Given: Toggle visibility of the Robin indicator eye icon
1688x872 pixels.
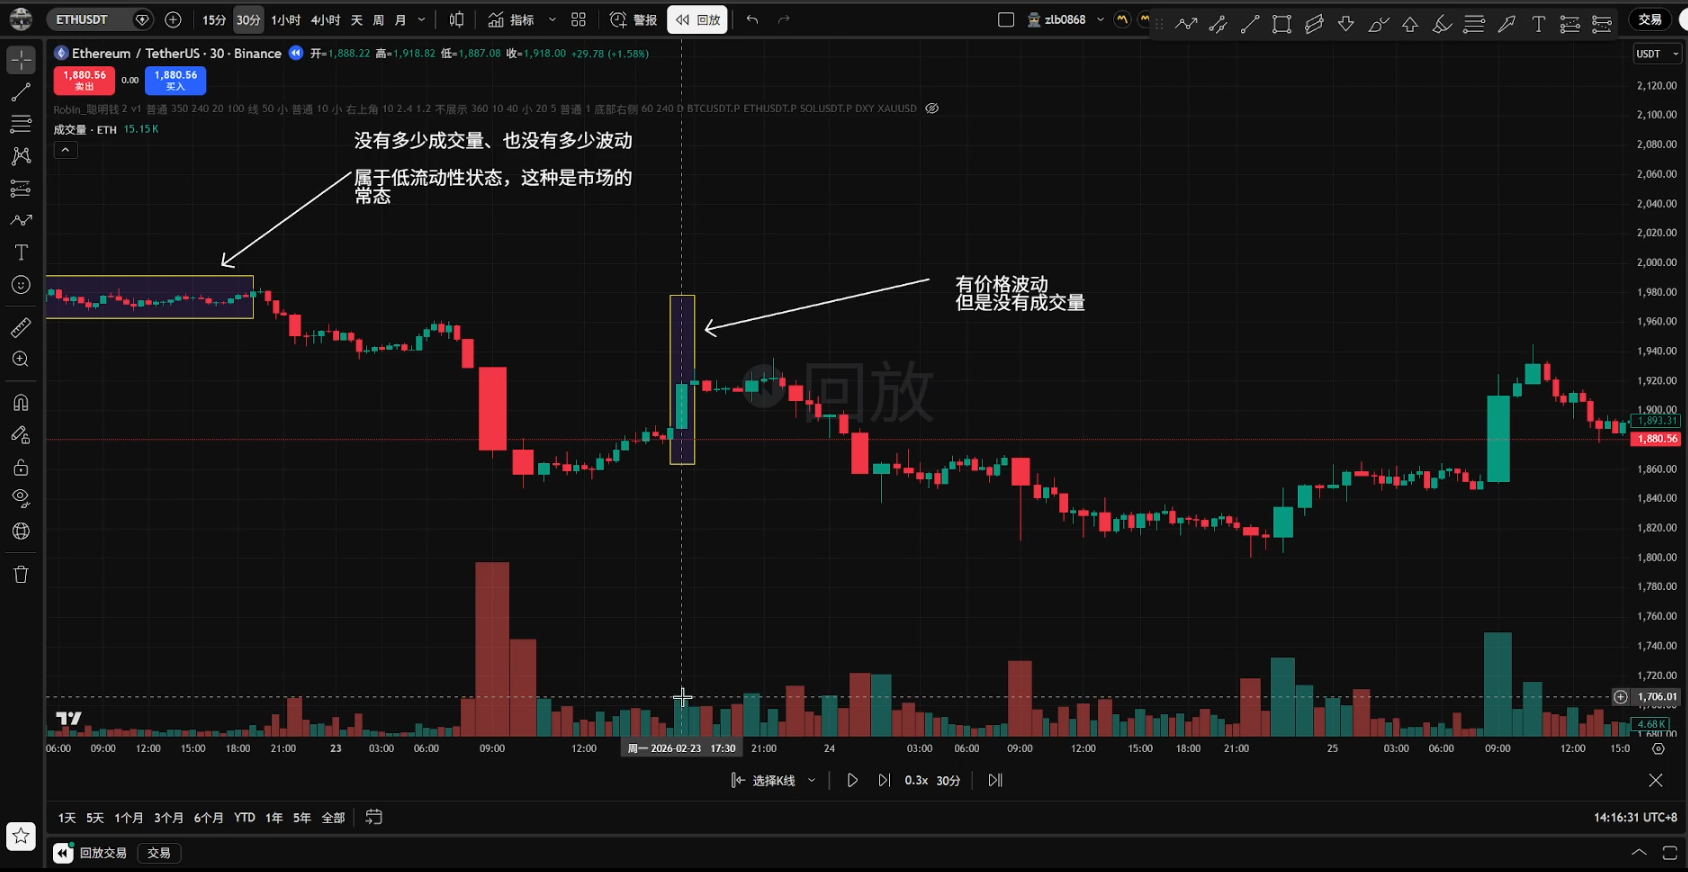Looking at the screenshot, I should click(932, 109).
